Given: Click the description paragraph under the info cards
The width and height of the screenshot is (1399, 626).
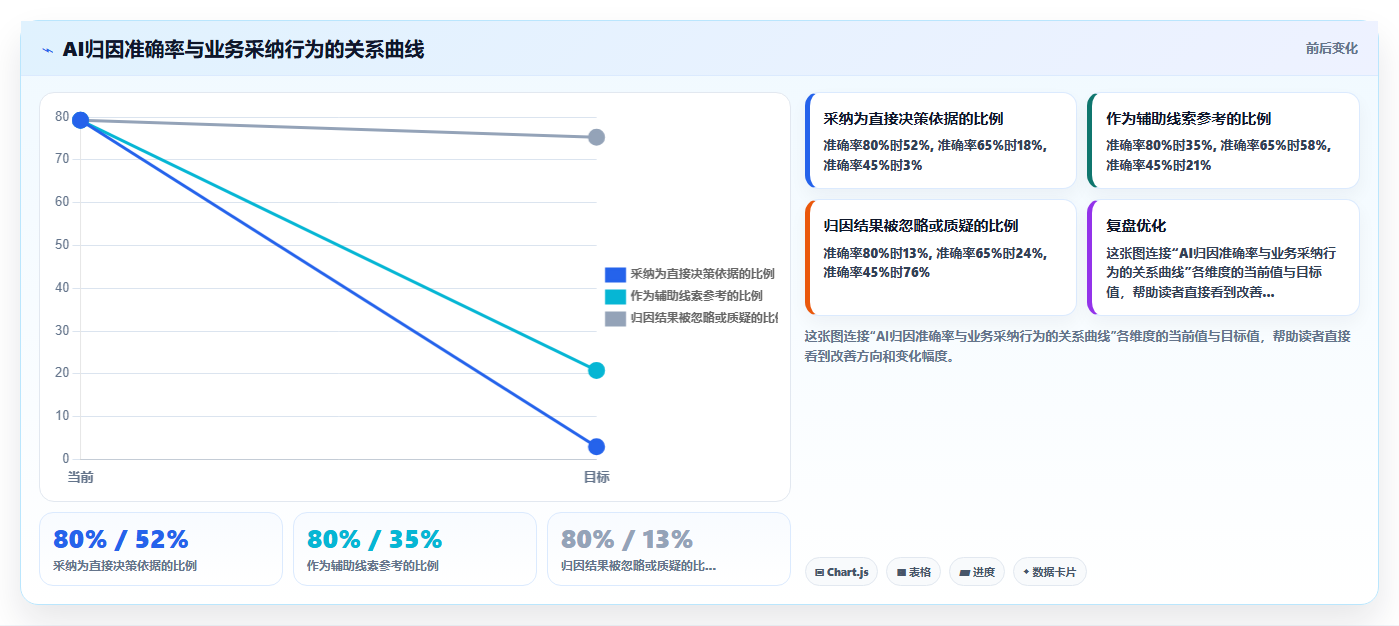Looking at the screenshot, I should point(1078,345).
